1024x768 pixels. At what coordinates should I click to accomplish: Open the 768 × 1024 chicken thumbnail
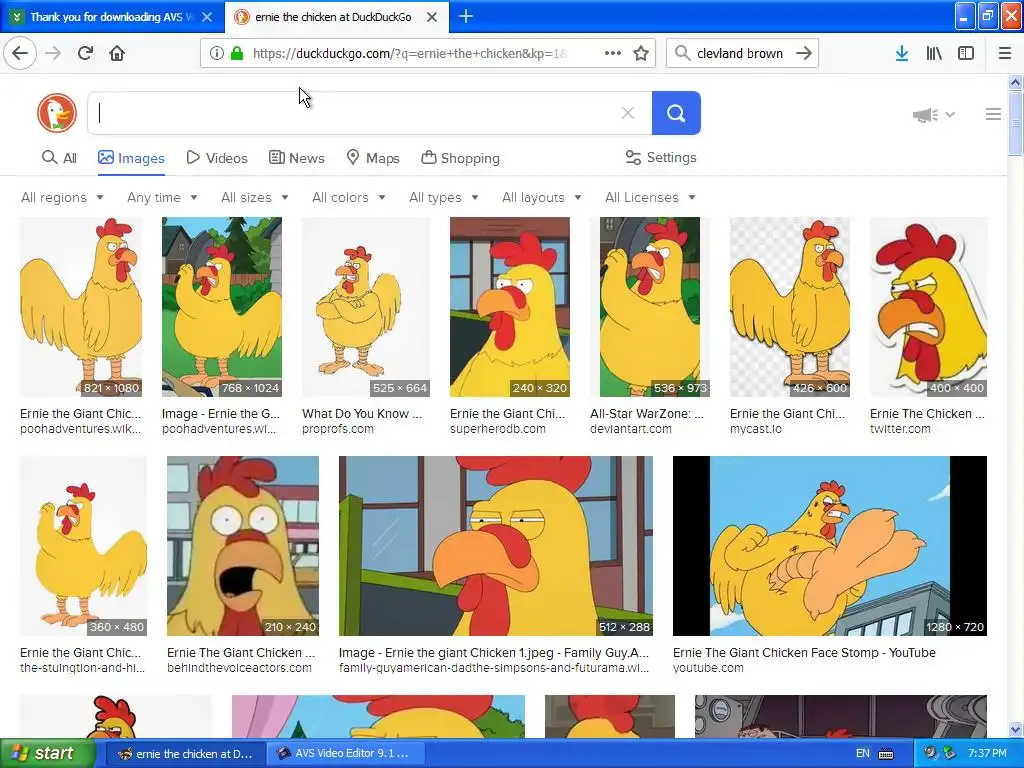click(222, 307)
